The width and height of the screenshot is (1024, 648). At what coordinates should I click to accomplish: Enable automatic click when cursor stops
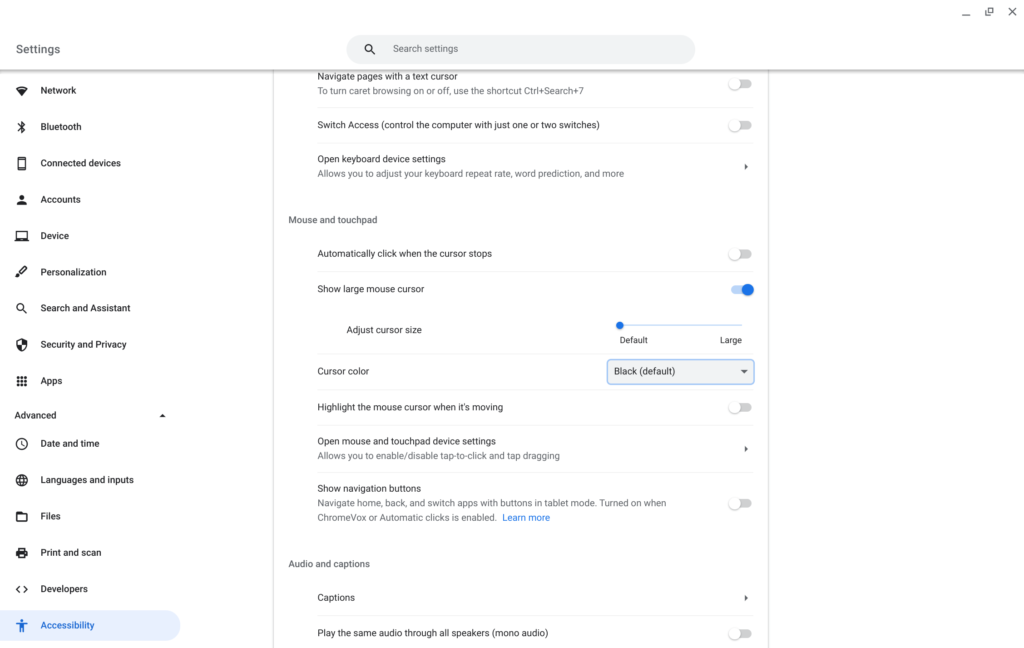740,255
